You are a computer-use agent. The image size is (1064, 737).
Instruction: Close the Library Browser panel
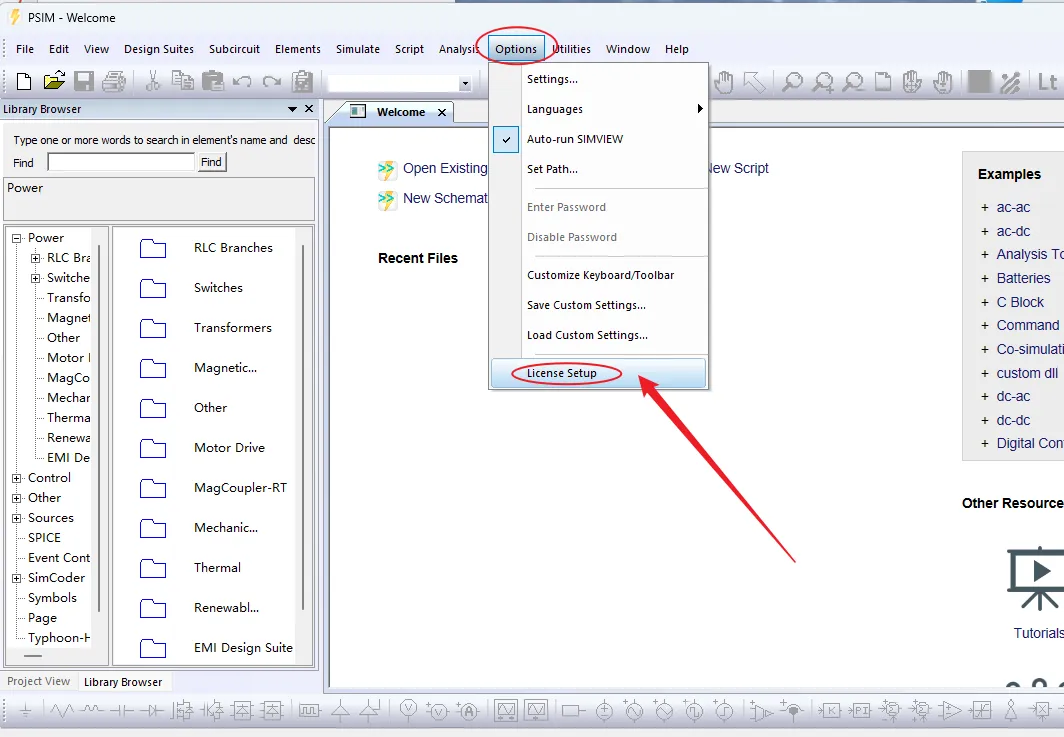[x=309, y=109]
